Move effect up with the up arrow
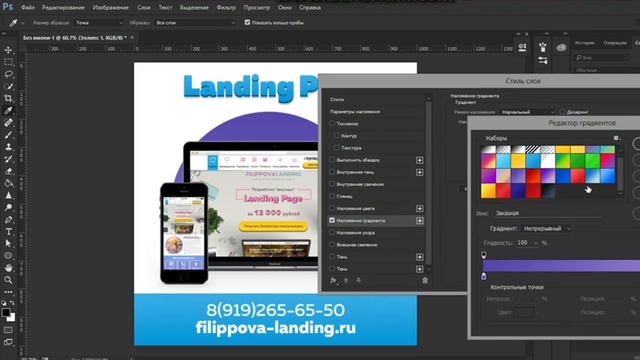The width and height of the screenshot is (640, 360). coord(346,280)
